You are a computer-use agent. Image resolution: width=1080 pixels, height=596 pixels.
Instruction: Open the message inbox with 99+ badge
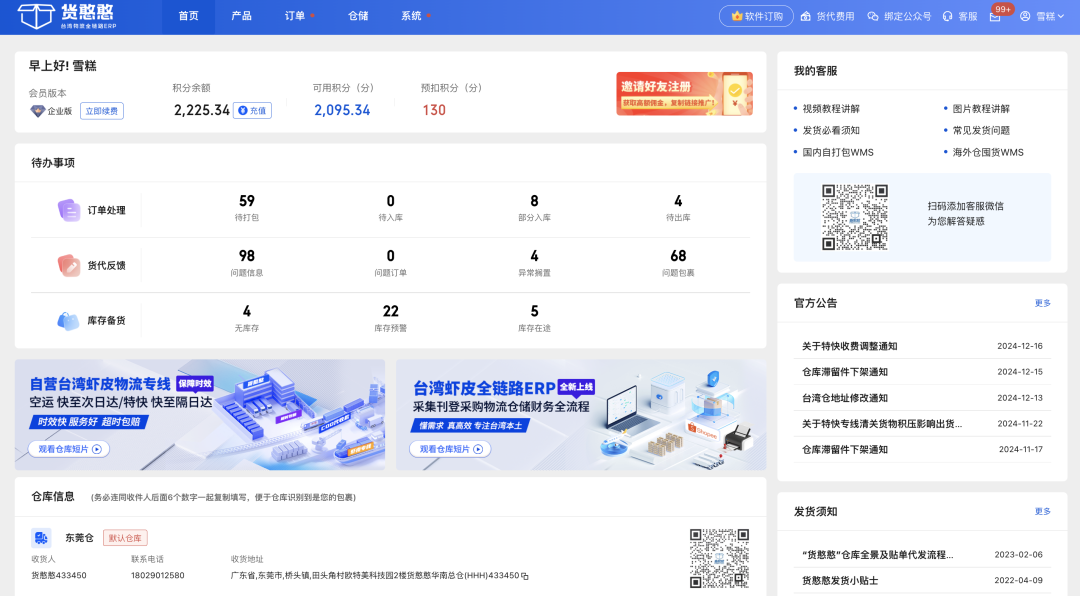[993, 16]
